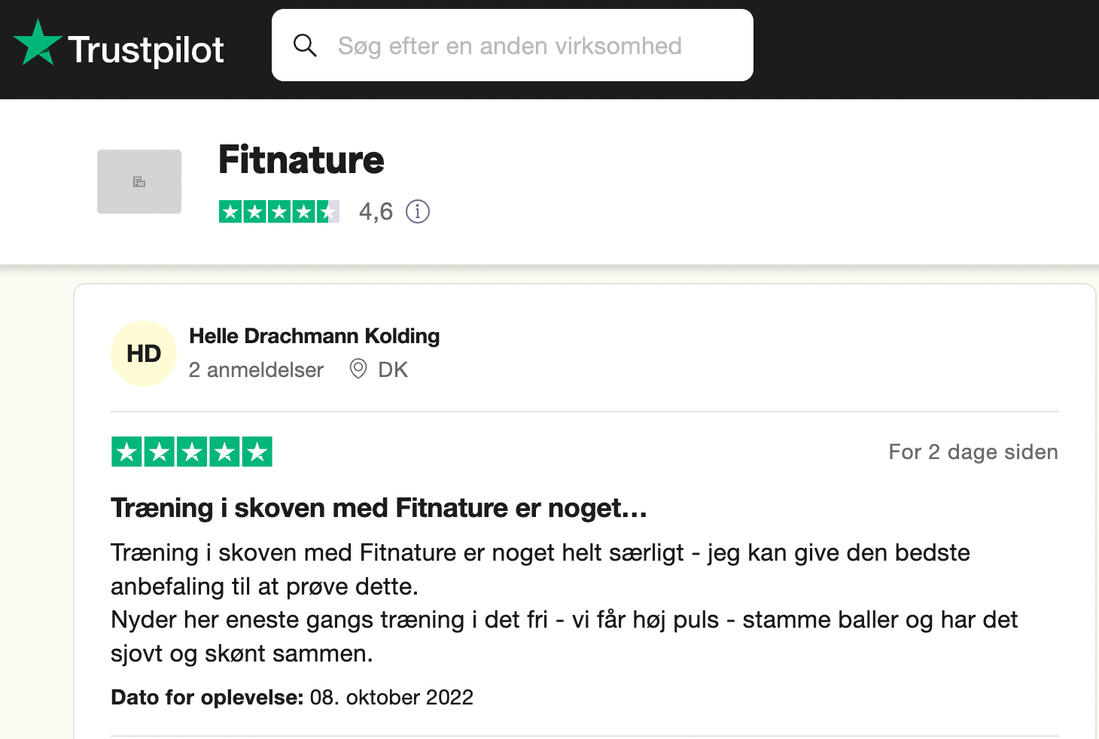Focus the 'Søg efter en anden virksomhed' field

[x=512, y=46]
